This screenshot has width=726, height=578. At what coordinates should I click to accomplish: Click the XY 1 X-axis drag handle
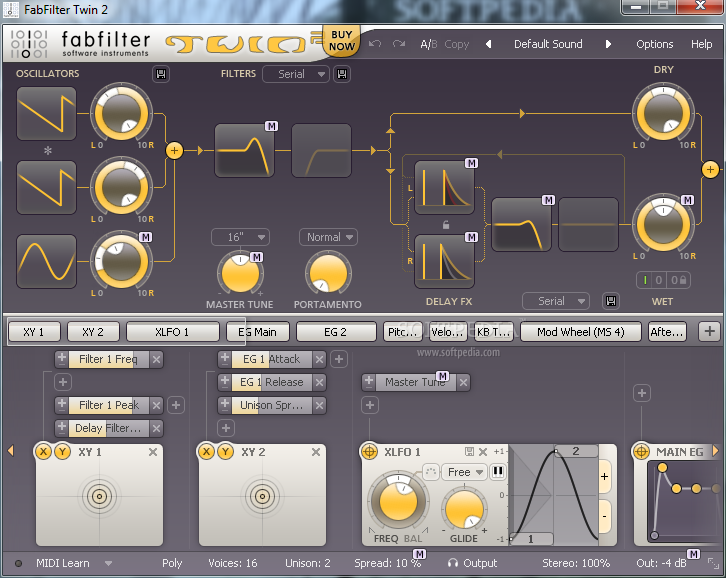[43, 452]
